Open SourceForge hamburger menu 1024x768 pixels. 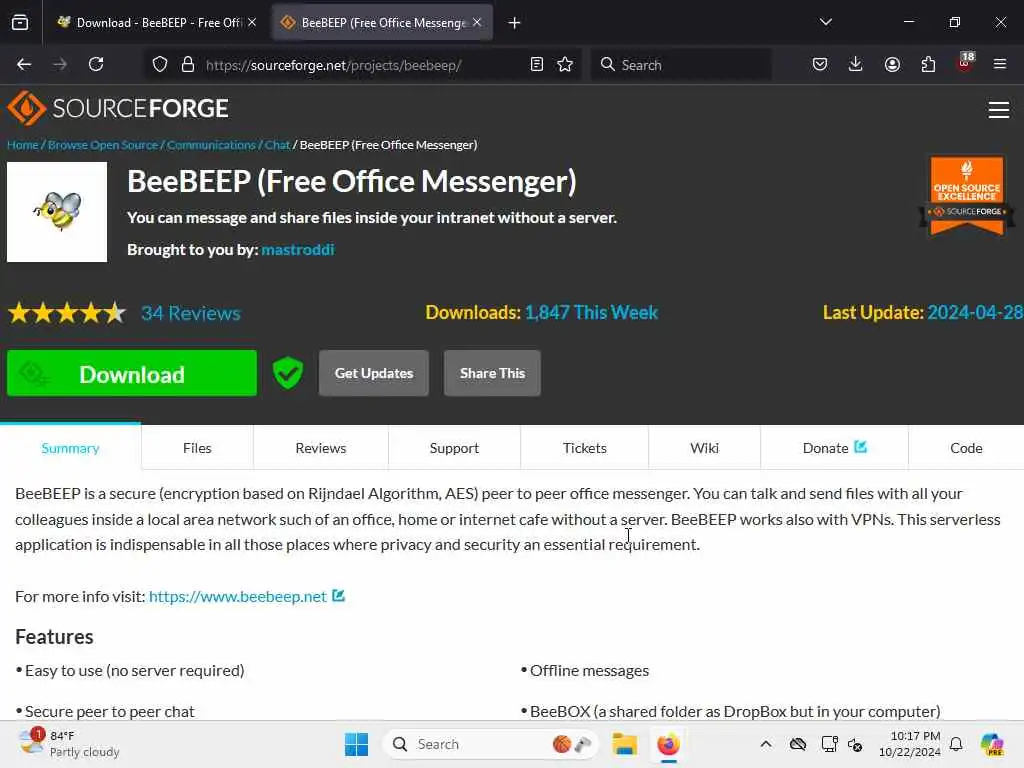tap(999, 110)
